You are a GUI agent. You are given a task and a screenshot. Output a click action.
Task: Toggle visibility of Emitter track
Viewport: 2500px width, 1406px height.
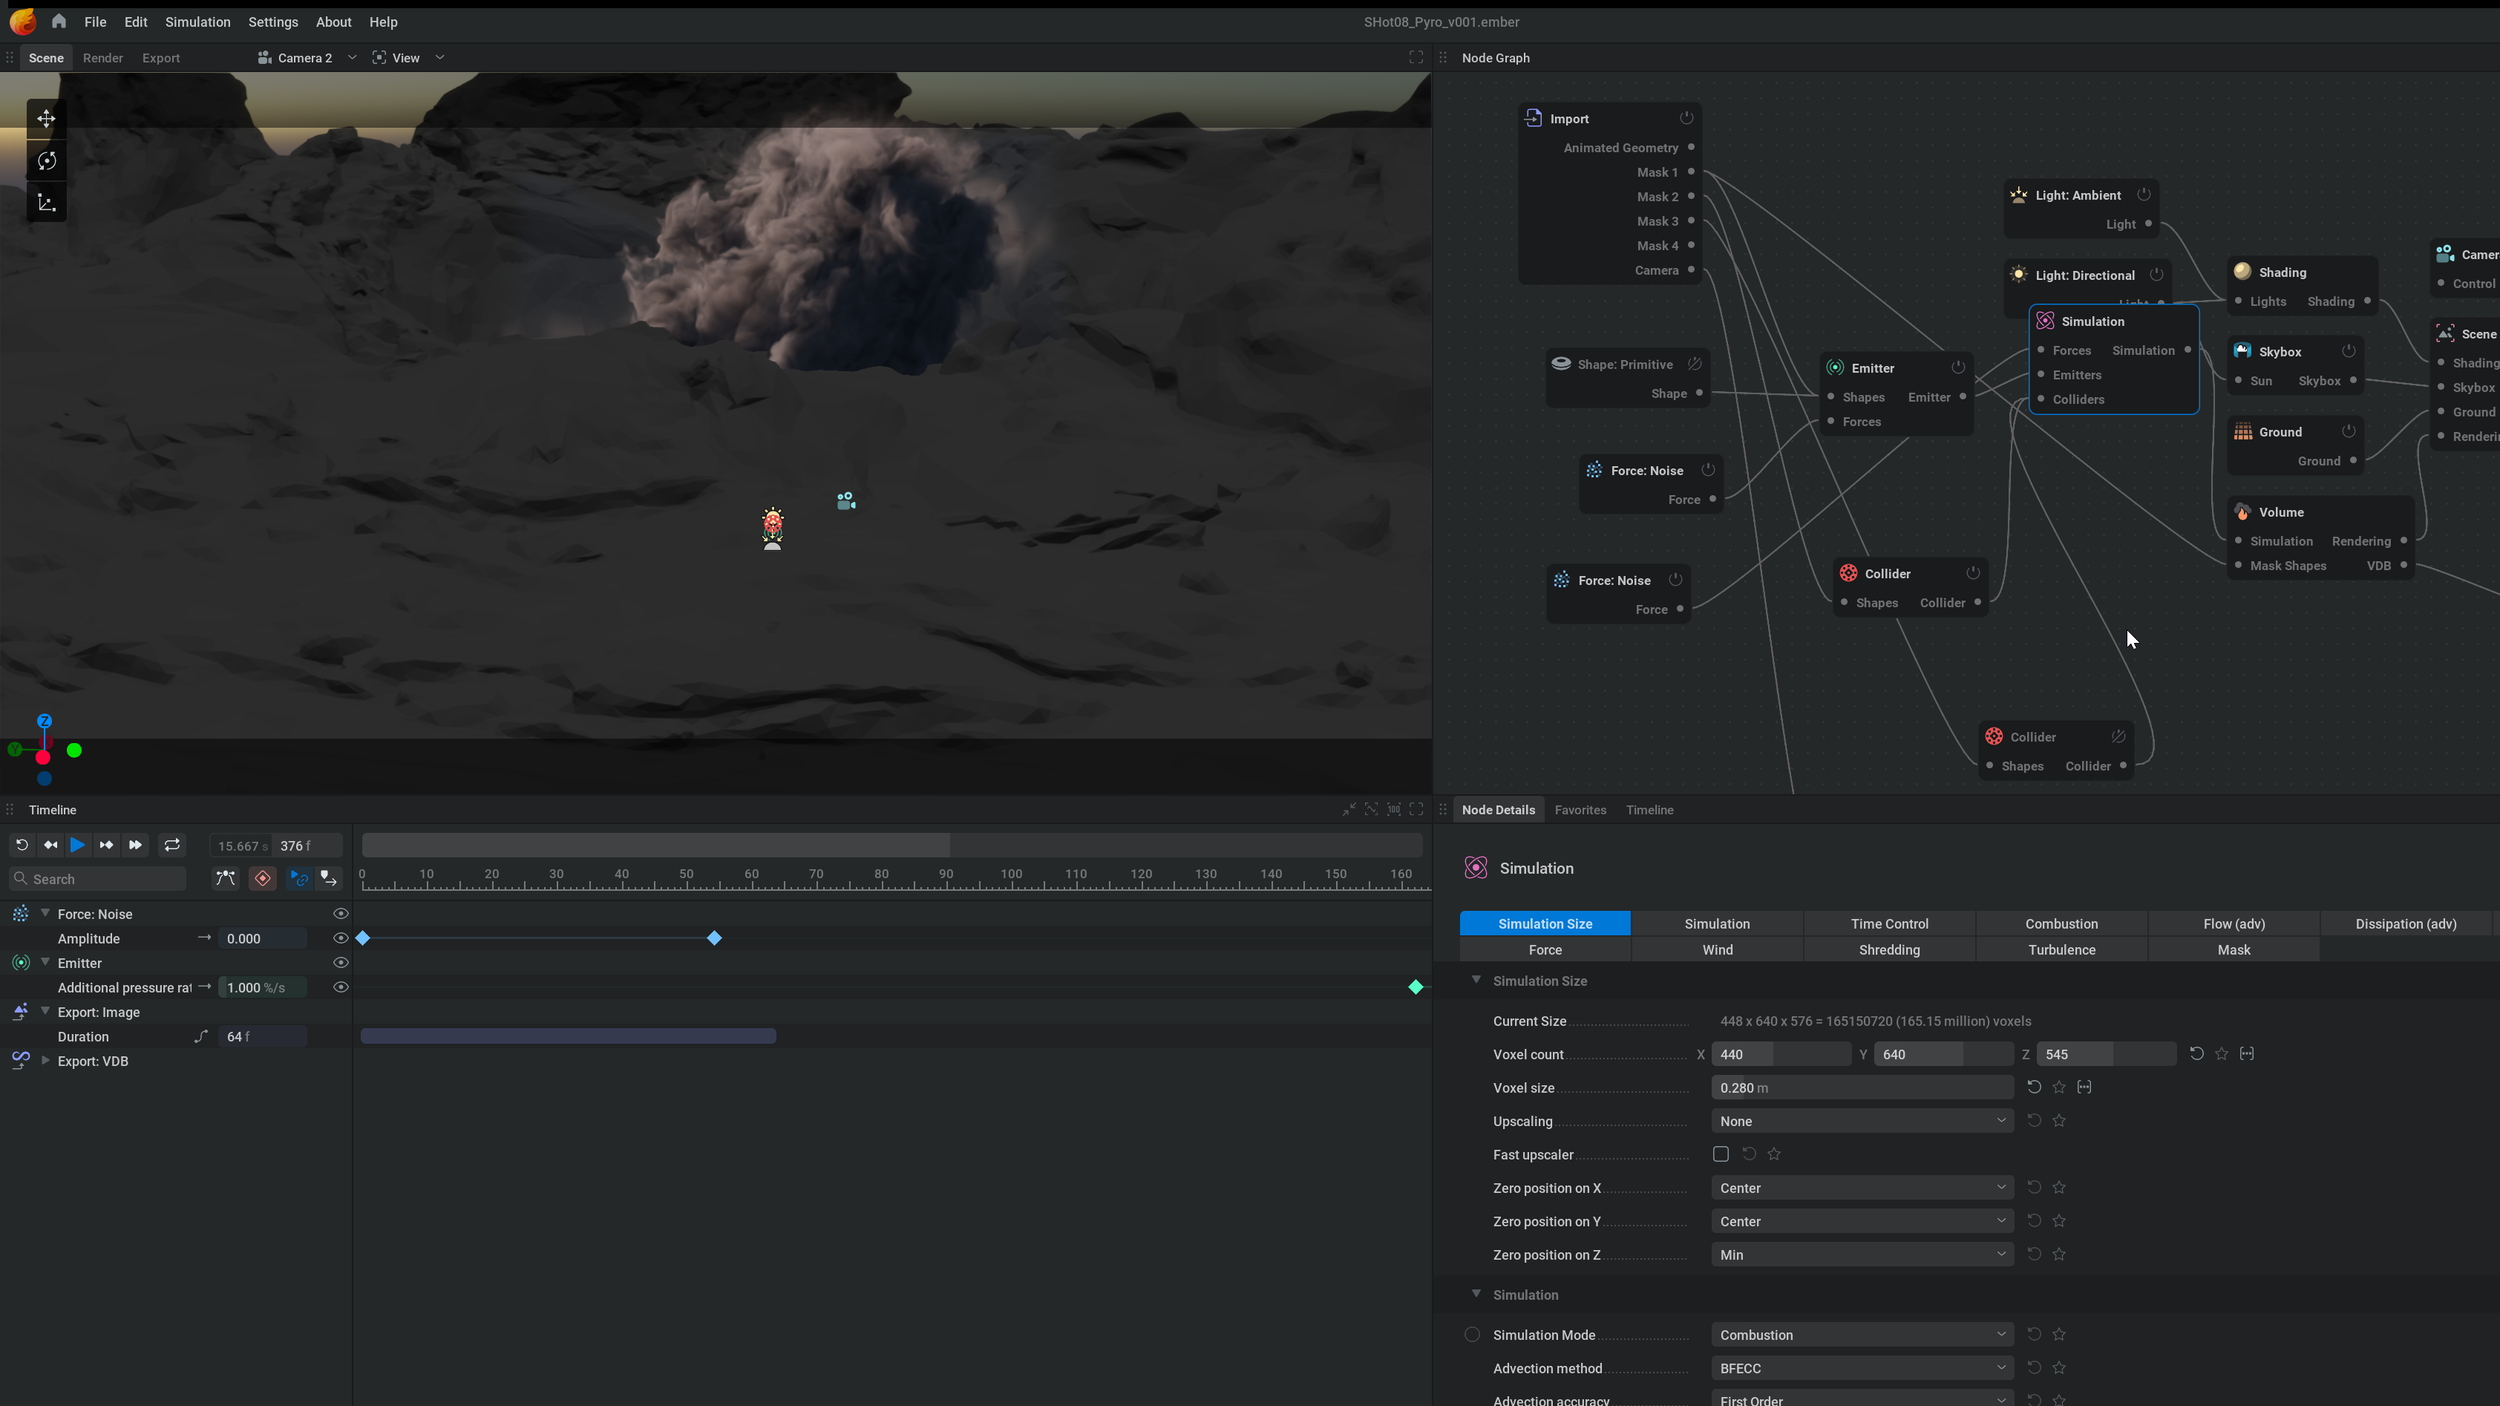[341, 963]
